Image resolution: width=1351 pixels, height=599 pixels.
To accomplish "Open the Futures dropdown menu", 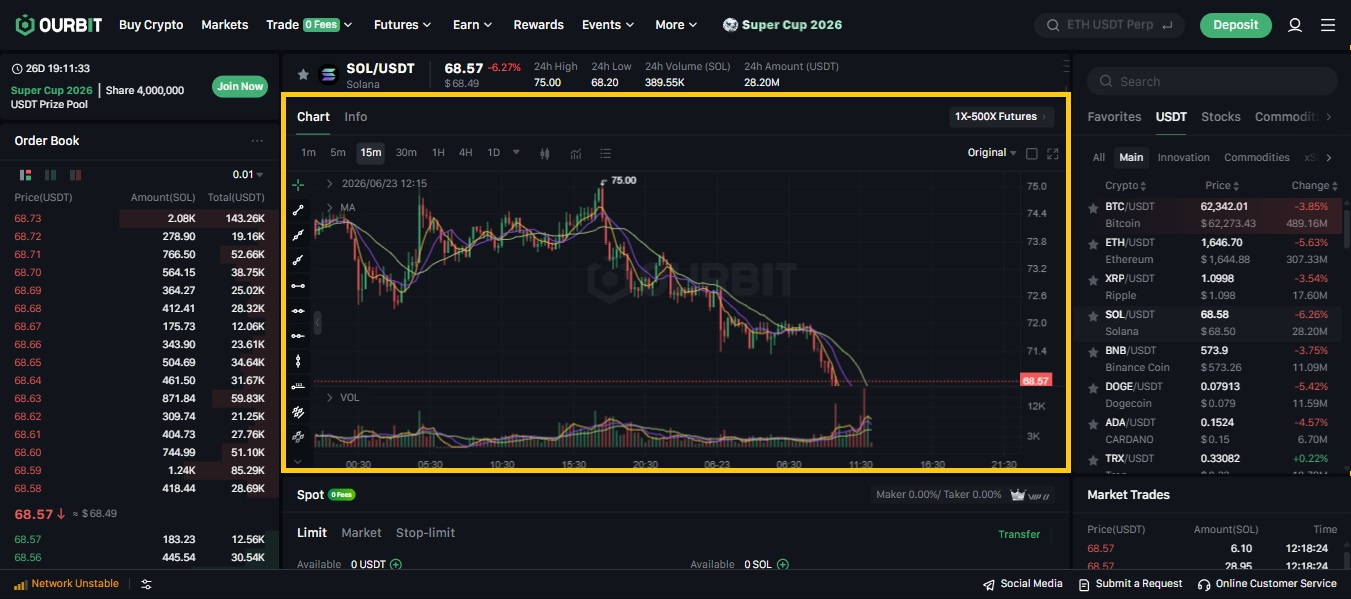I will (x=402, y=25).
